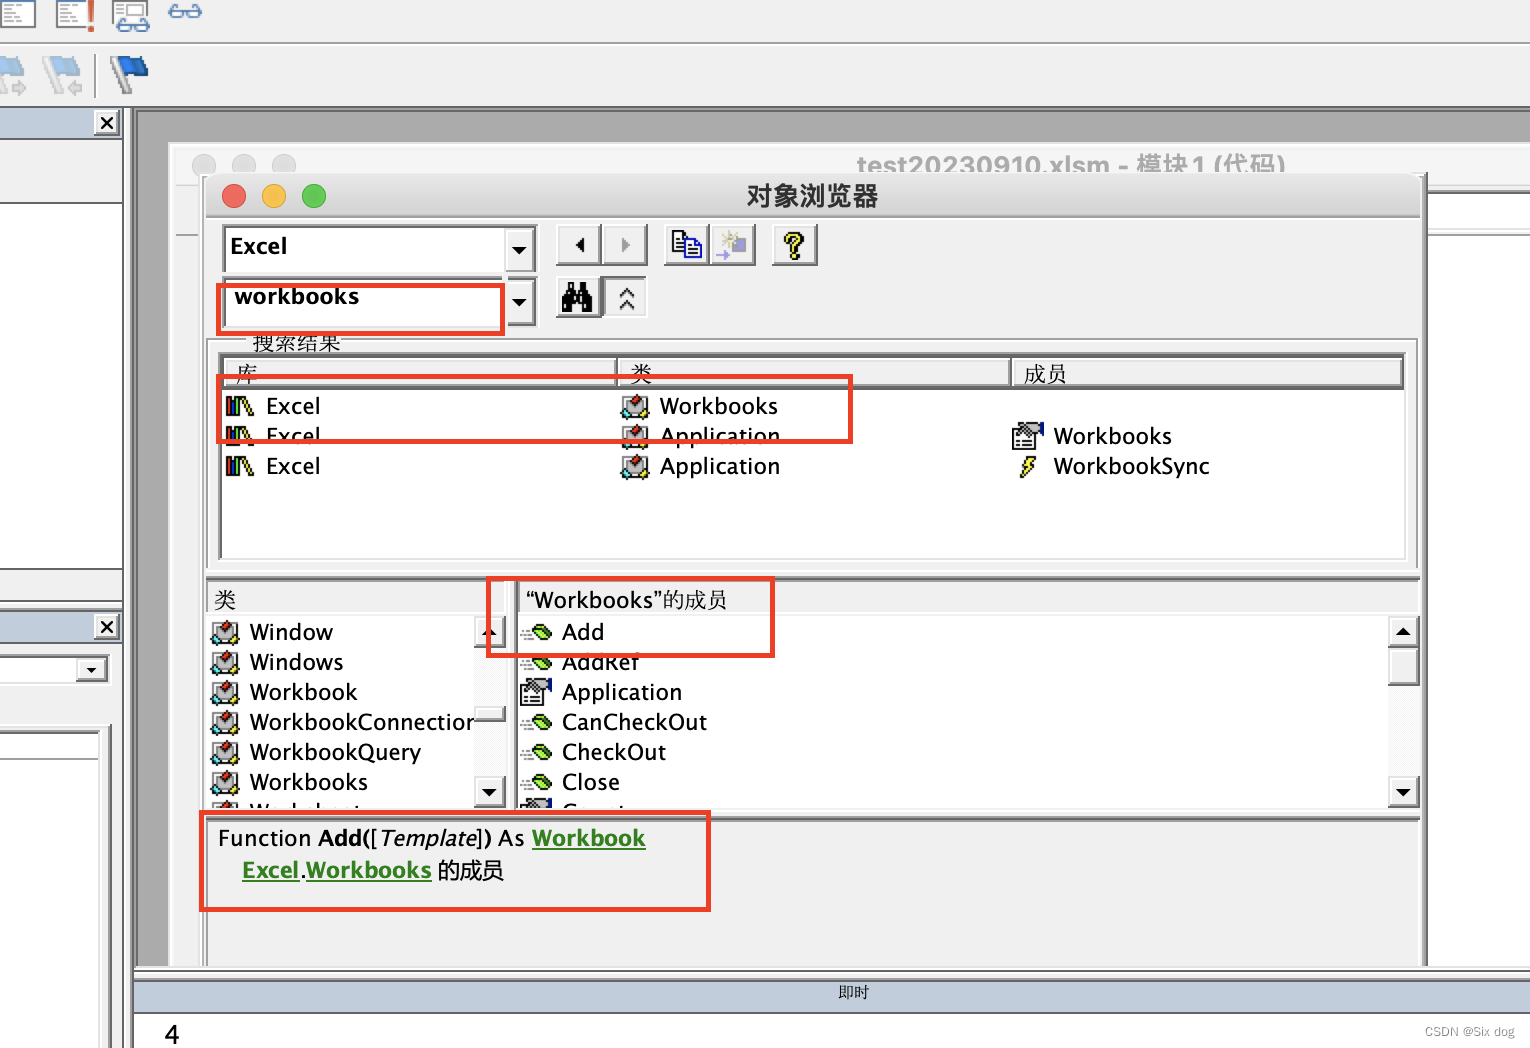Click the binoculars search button
Screen dimensions: 1530x1048
(577, 297)
